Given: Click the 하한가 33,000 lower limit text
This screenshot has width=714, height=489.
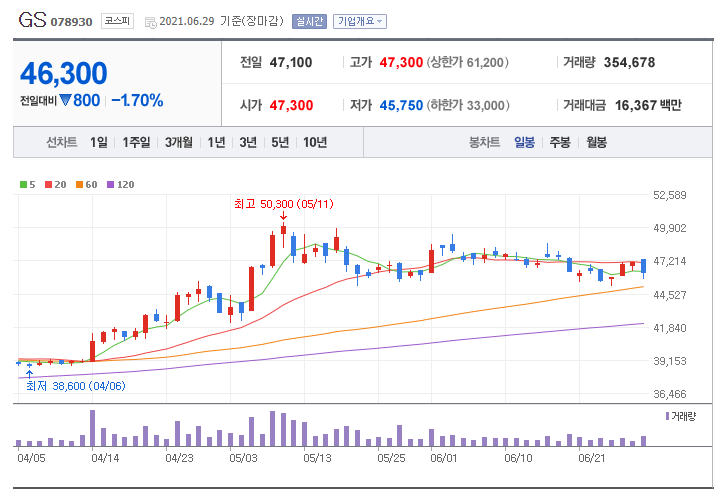Looking at the screenshot, I should click(x=468, y=106).
